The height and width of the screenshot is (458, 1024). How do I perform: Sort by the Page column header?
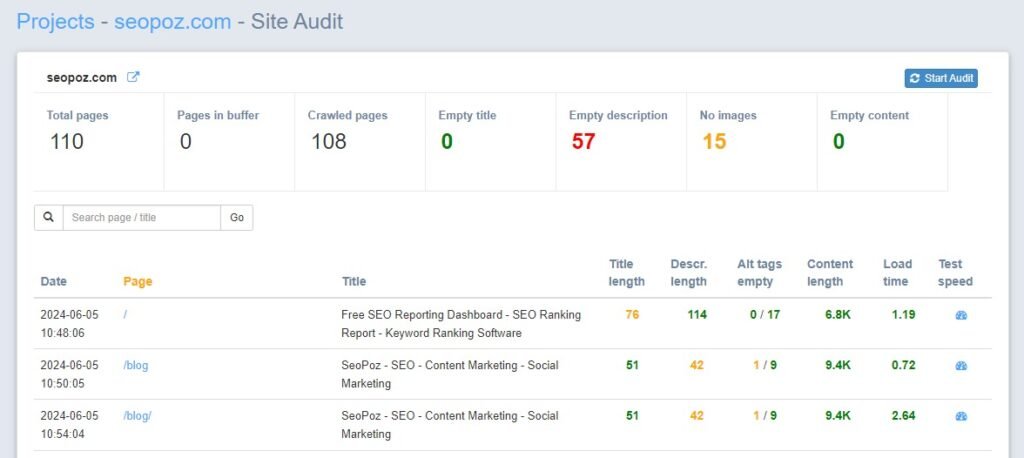(137, 282)
